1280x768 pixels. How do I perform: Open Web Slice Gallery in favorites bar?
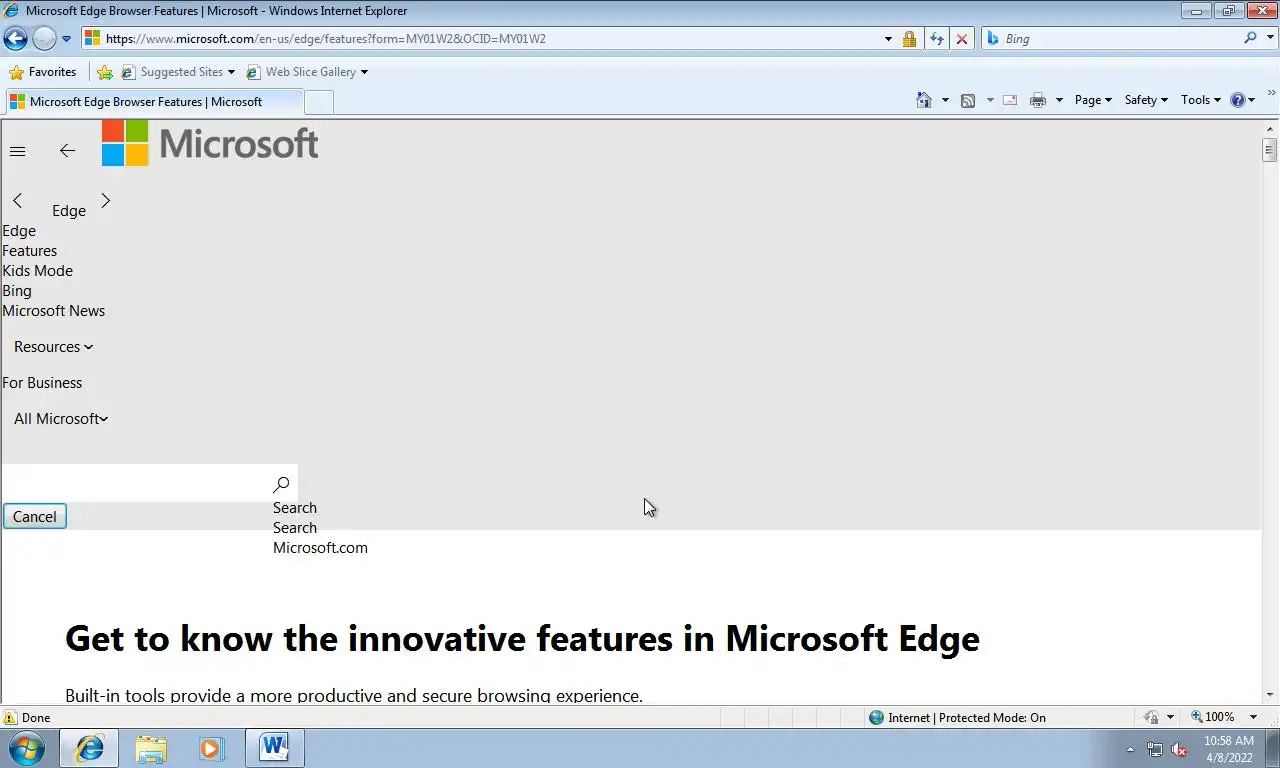coord(307,72)
